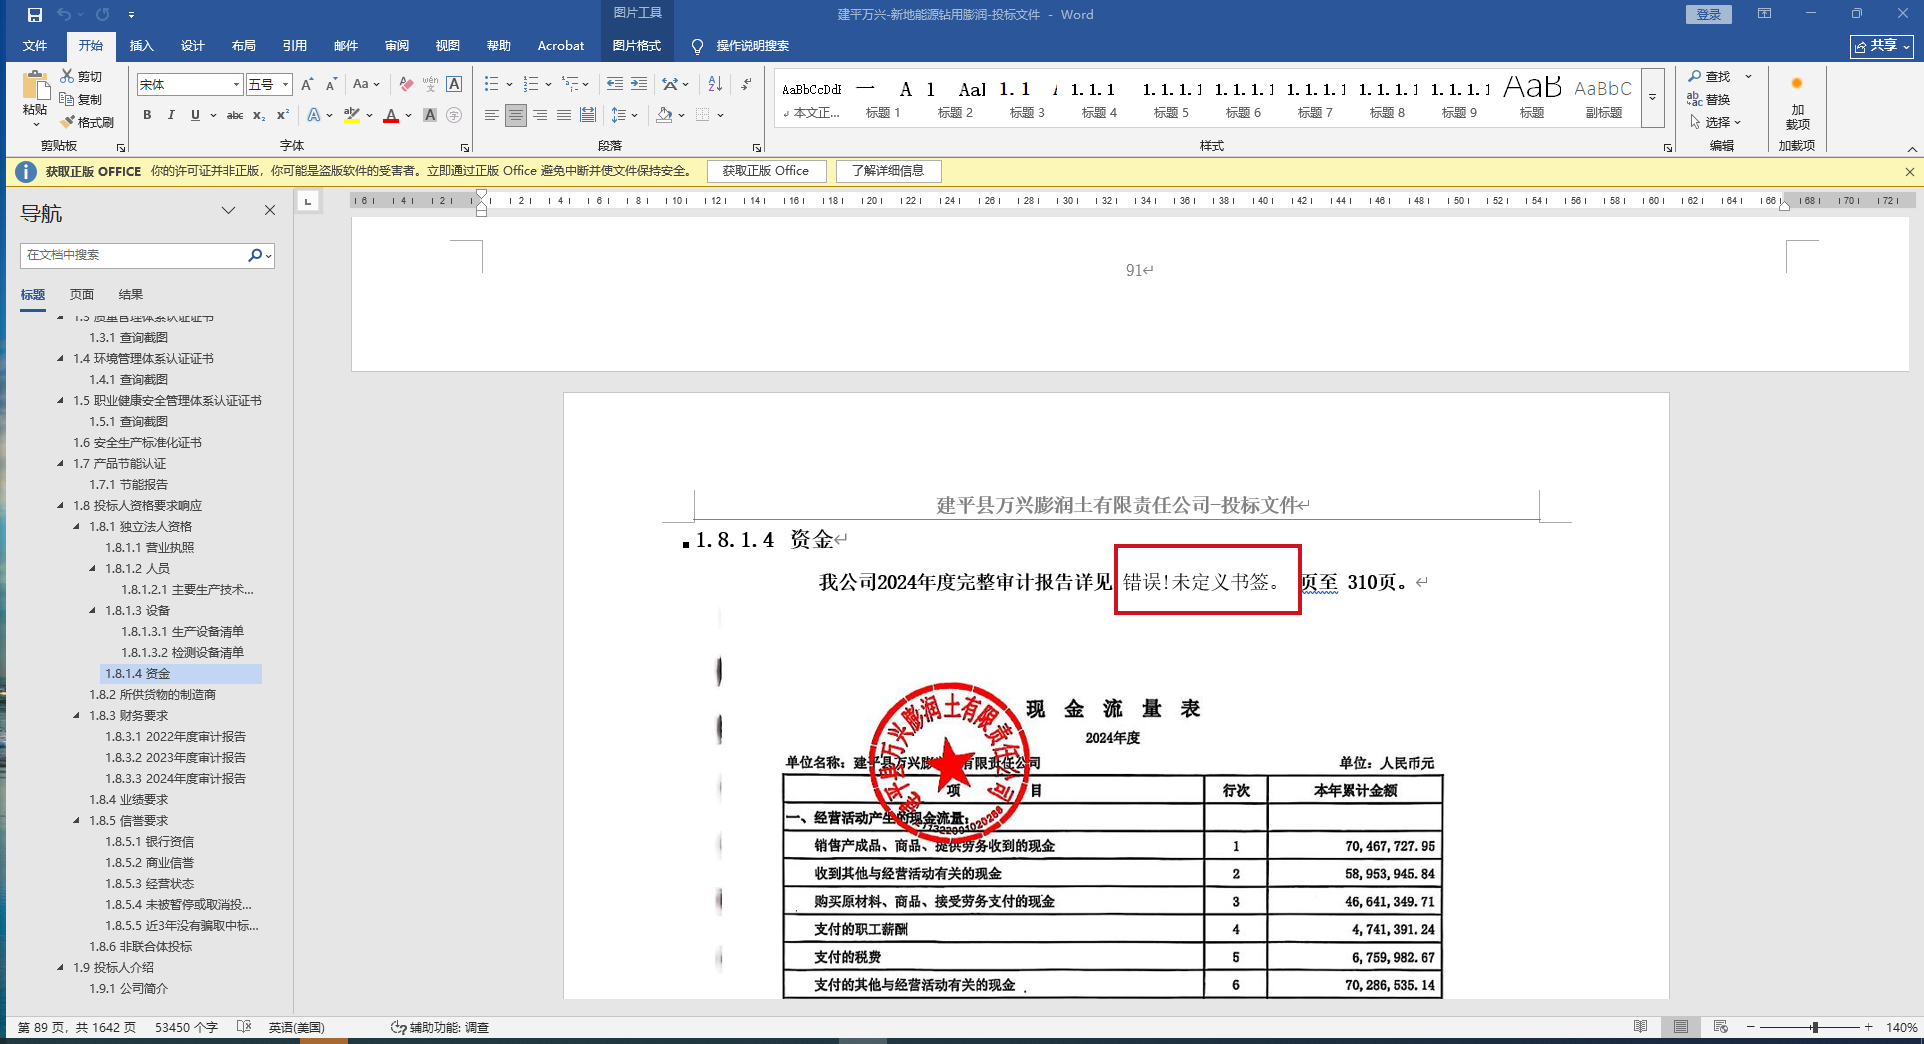The width and height of the screenshot is (1924, 1044).
Task: Open the font size dropdown (五号)
Action: [285, 85]
